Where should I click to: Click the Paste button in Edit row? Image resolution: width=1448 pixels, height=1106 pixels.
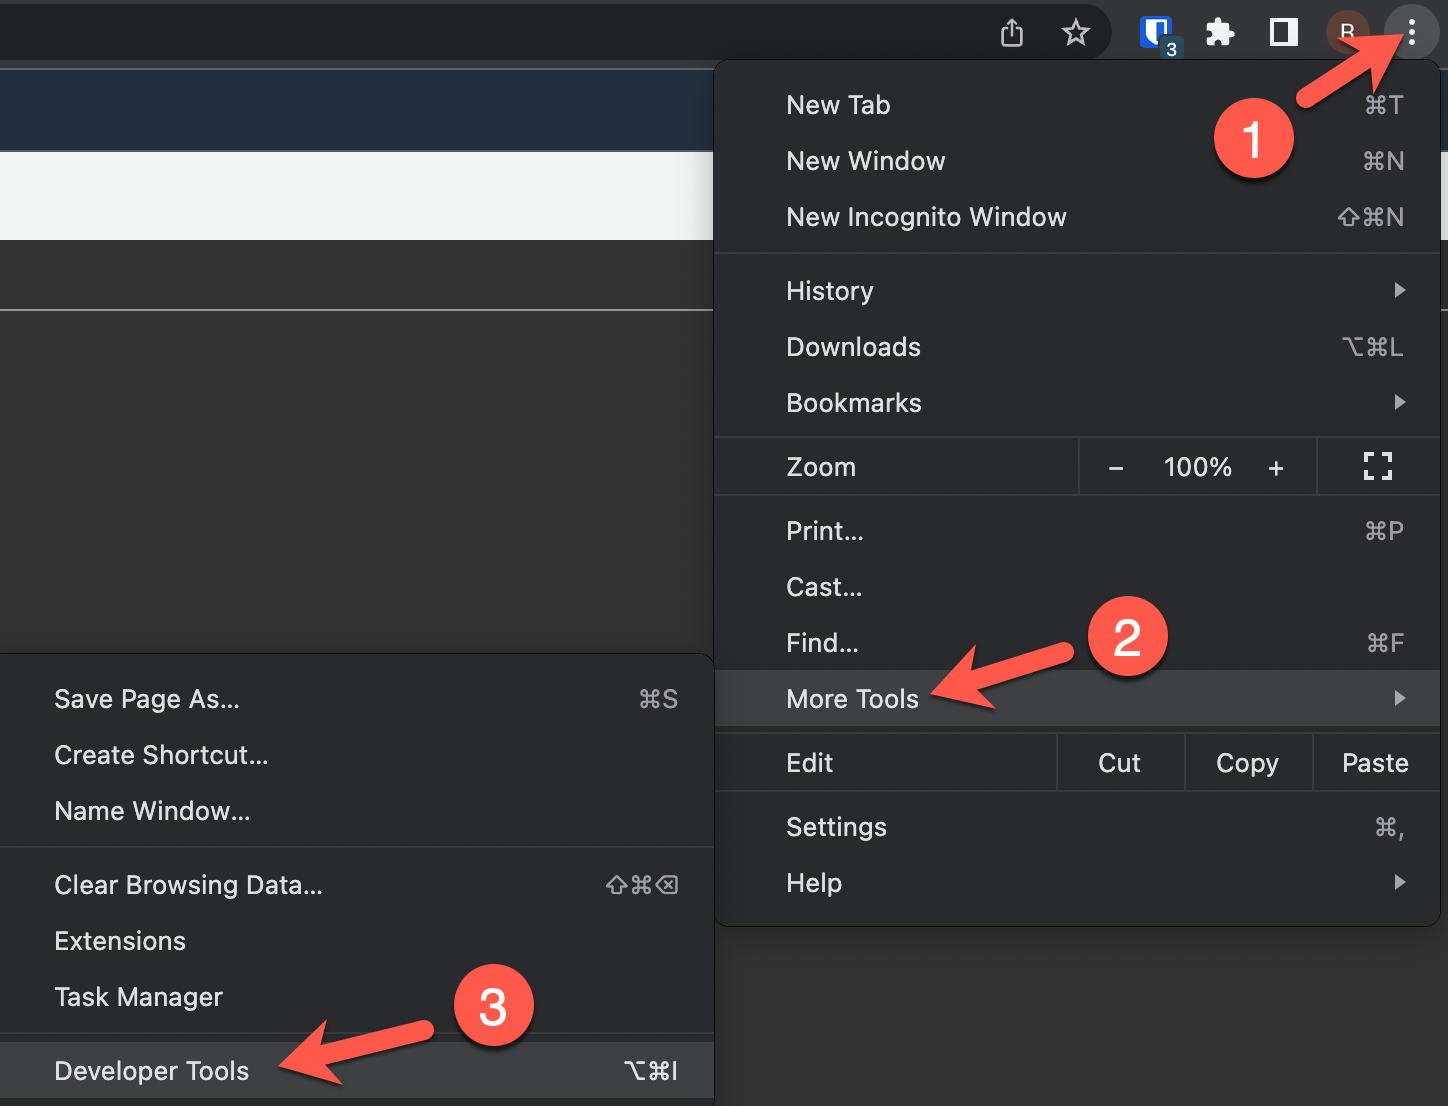(1375, 763)
